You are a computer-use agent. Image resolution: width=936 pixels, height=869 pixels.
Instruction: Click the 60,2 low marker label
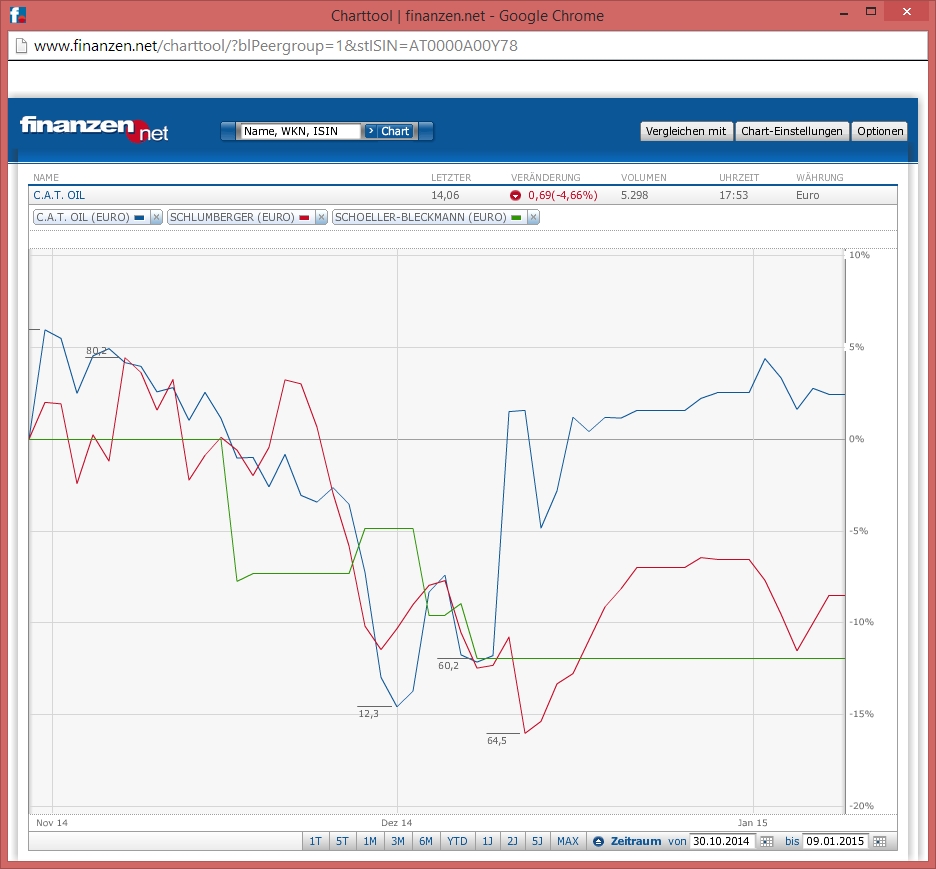(448, 665)
